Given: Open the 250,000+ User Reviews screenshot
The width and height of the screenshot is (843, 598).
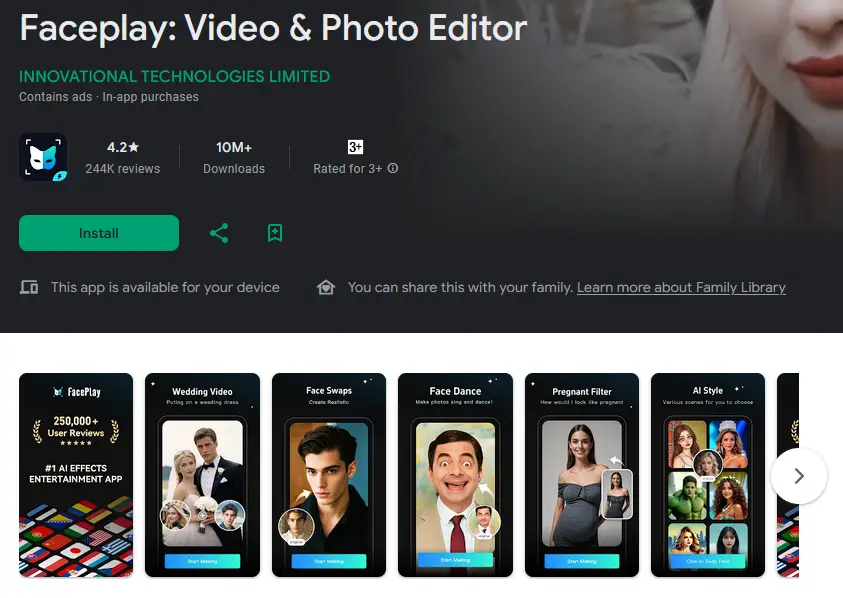Looking at the screenshot, I should click(76, 475).
